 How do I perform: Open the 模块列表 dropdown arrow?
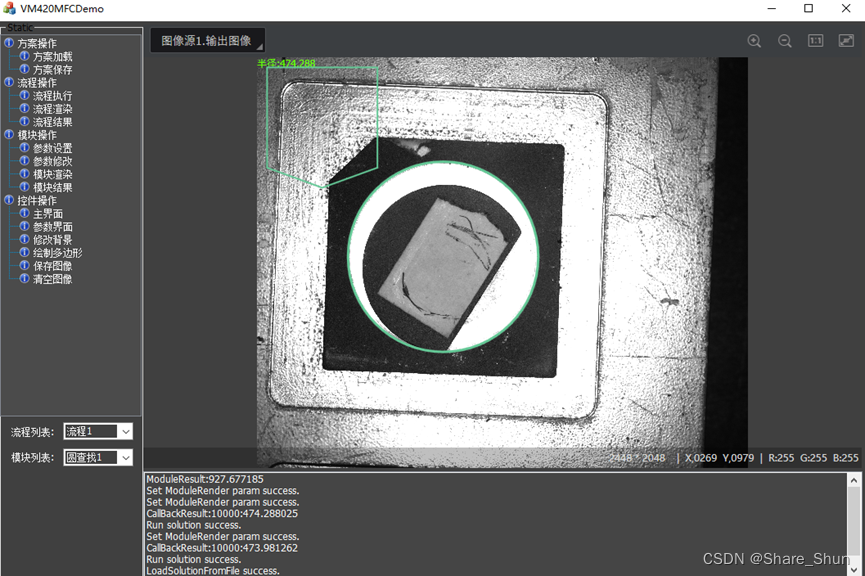[x=126, y=457]
